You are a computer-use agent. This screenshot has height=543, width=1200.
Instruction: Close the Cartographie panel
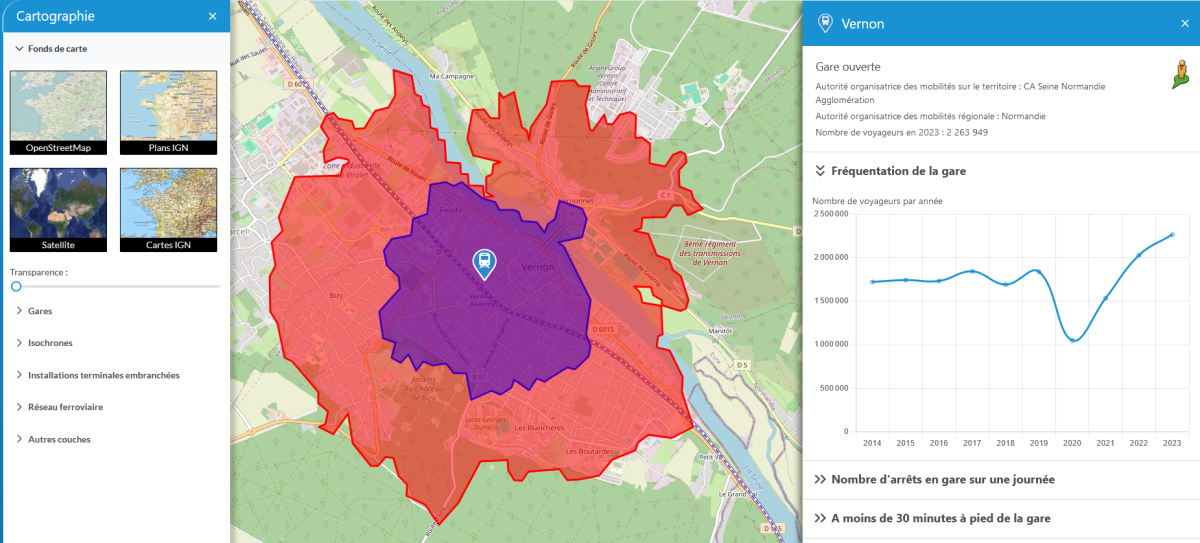212,16
